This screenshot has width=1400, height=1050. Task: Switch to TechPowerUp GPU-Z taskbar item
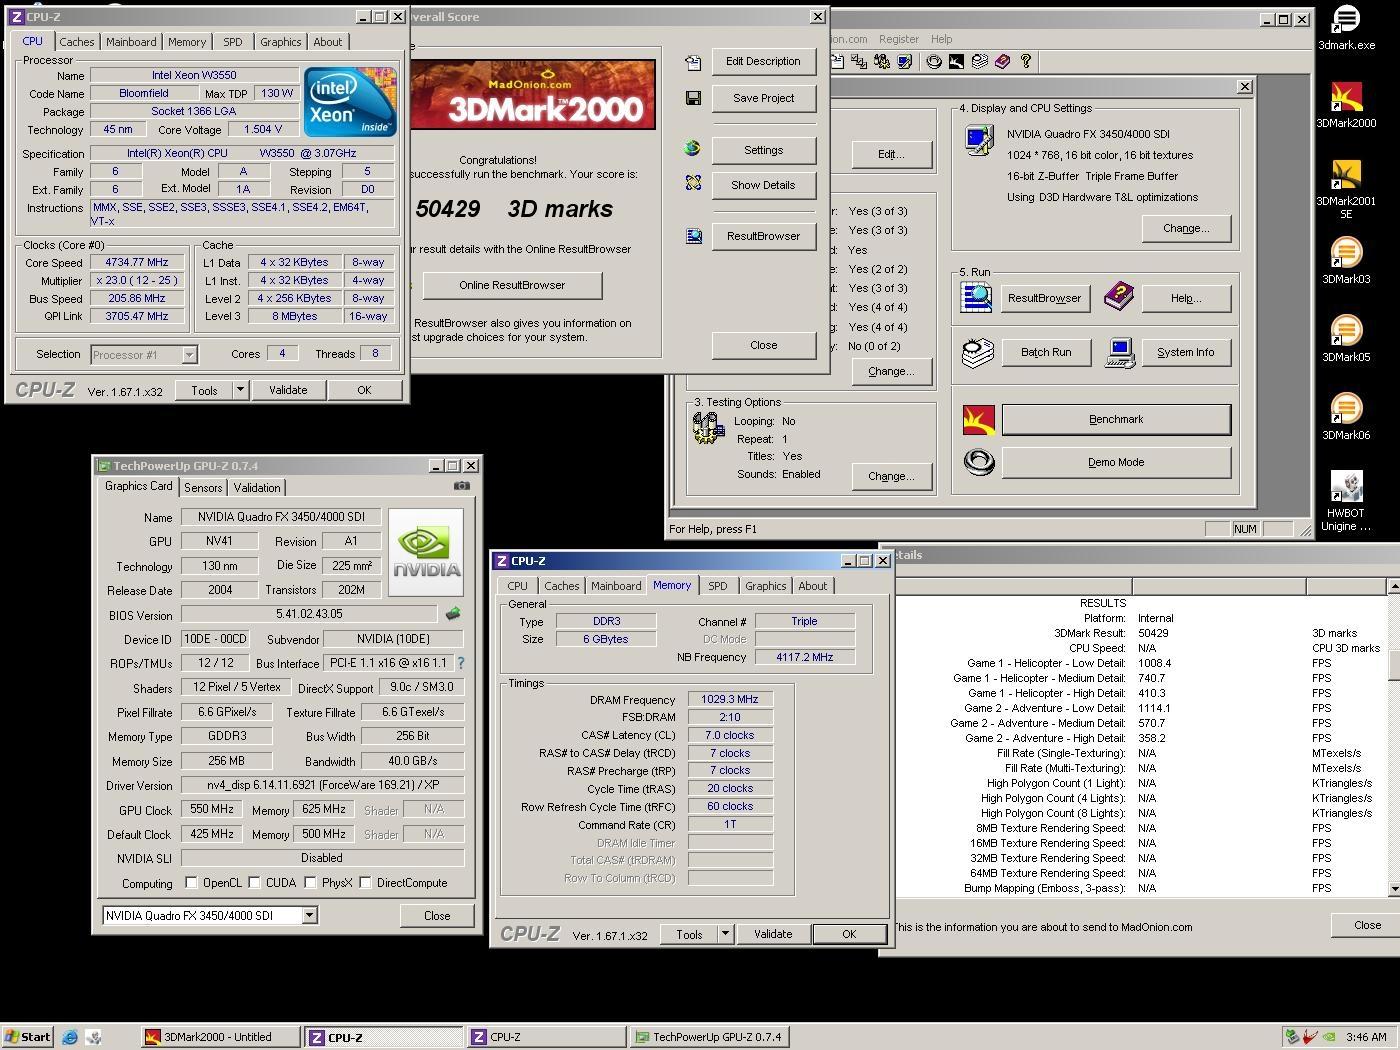(711, 1037)
